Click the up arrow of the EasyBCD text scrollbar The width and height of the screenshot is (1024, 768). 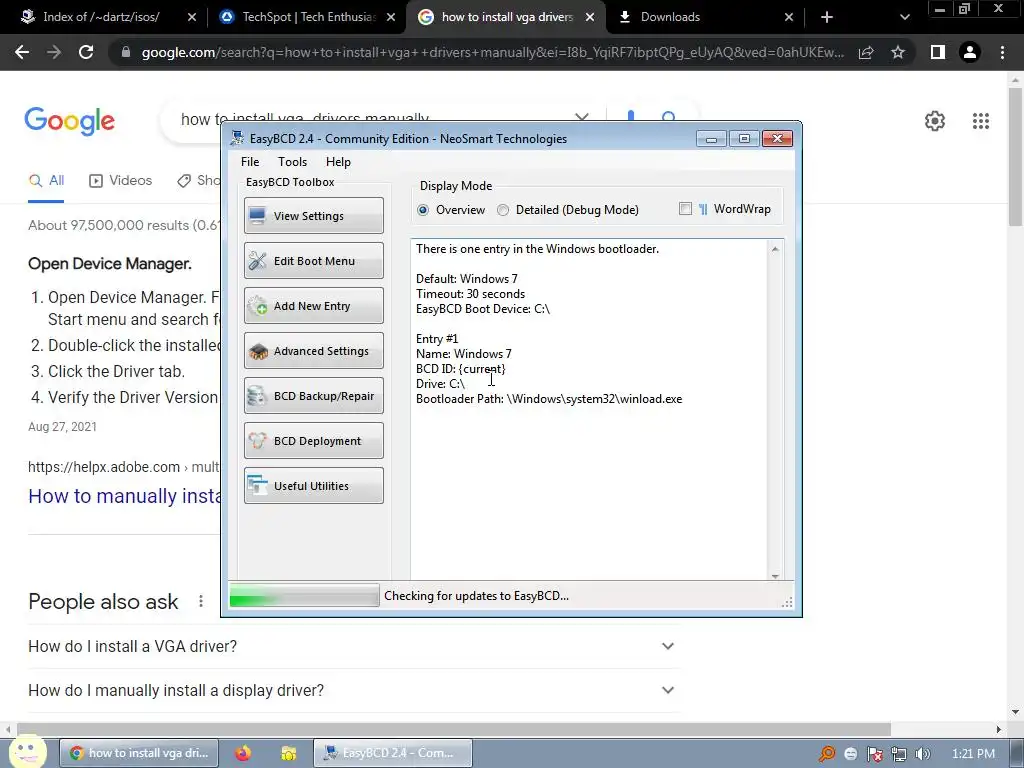pos(775,249)
